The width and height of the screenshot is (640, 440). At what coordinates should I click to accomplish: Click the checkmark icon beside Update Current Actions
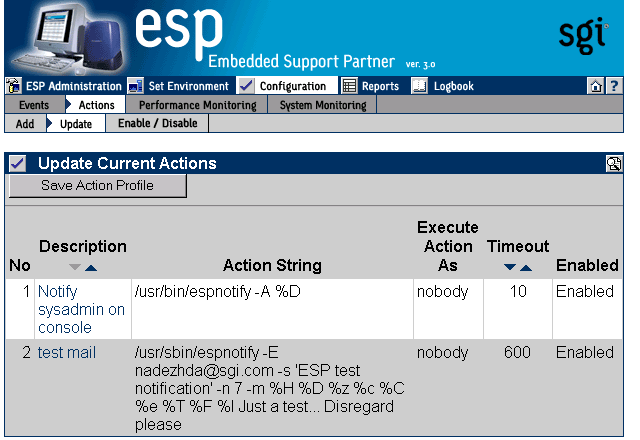pyautogui.click(x=17, y=163)
